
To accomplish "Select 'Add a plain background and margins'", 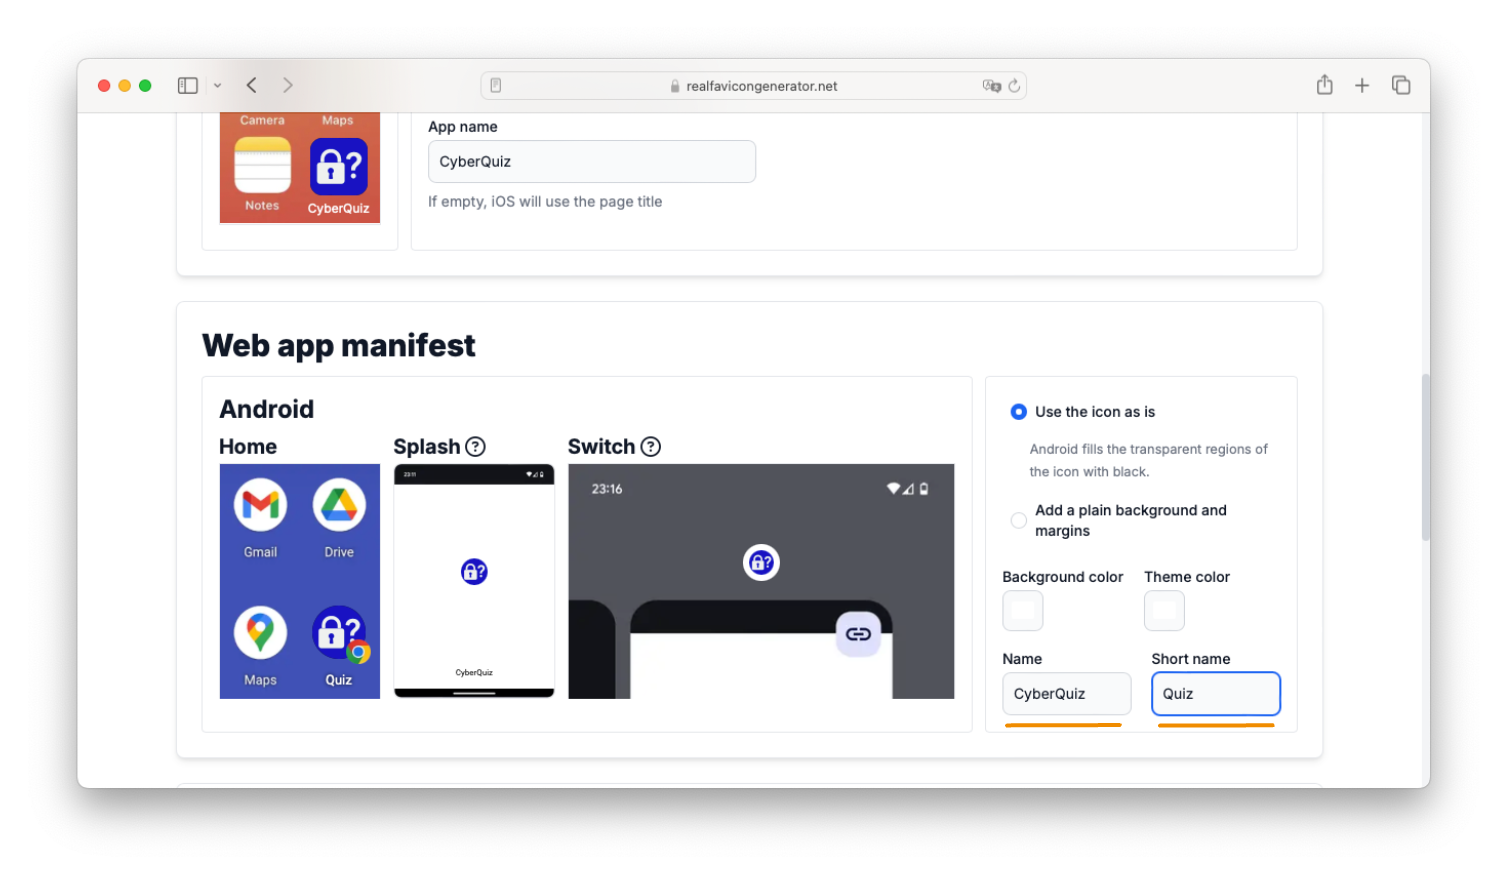I will (1018, 520).
